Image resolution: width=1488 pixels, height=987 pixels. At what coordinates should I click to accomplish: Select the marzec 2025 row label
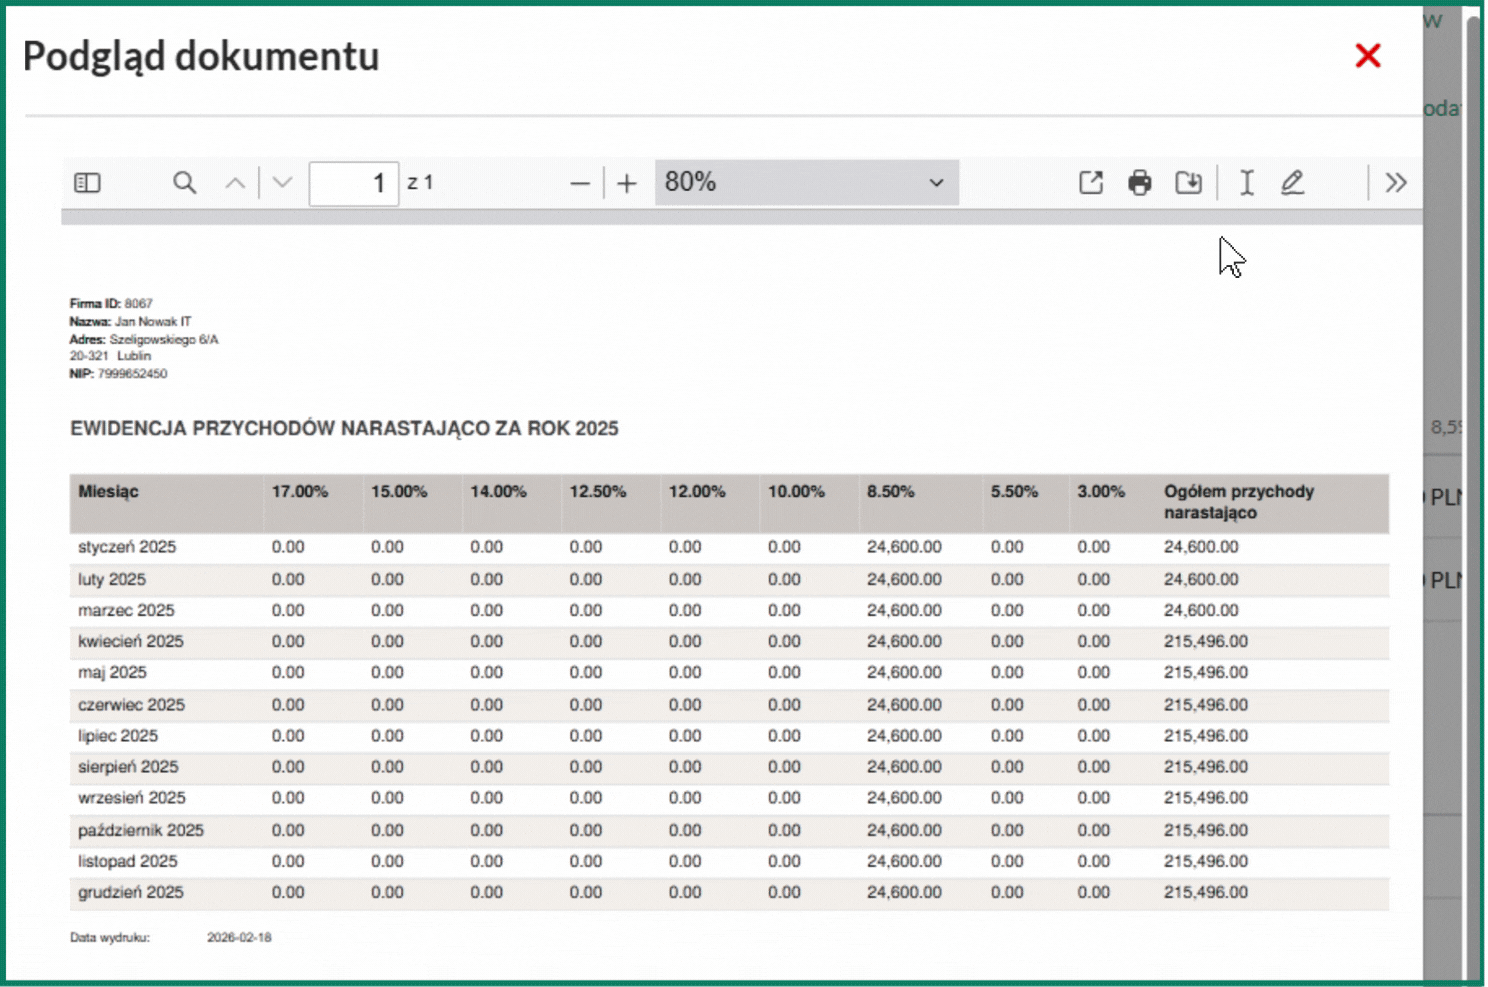(126, 610)
